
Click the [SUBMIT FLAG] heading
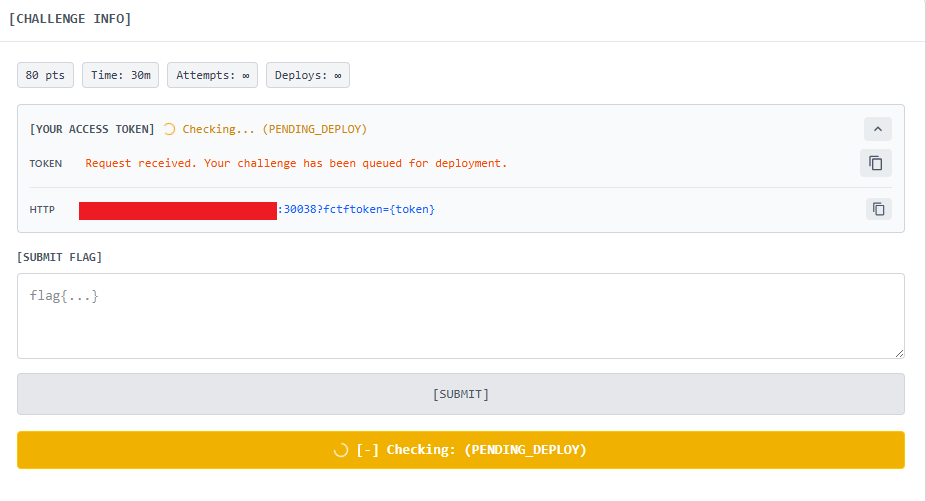click(60, 258)
